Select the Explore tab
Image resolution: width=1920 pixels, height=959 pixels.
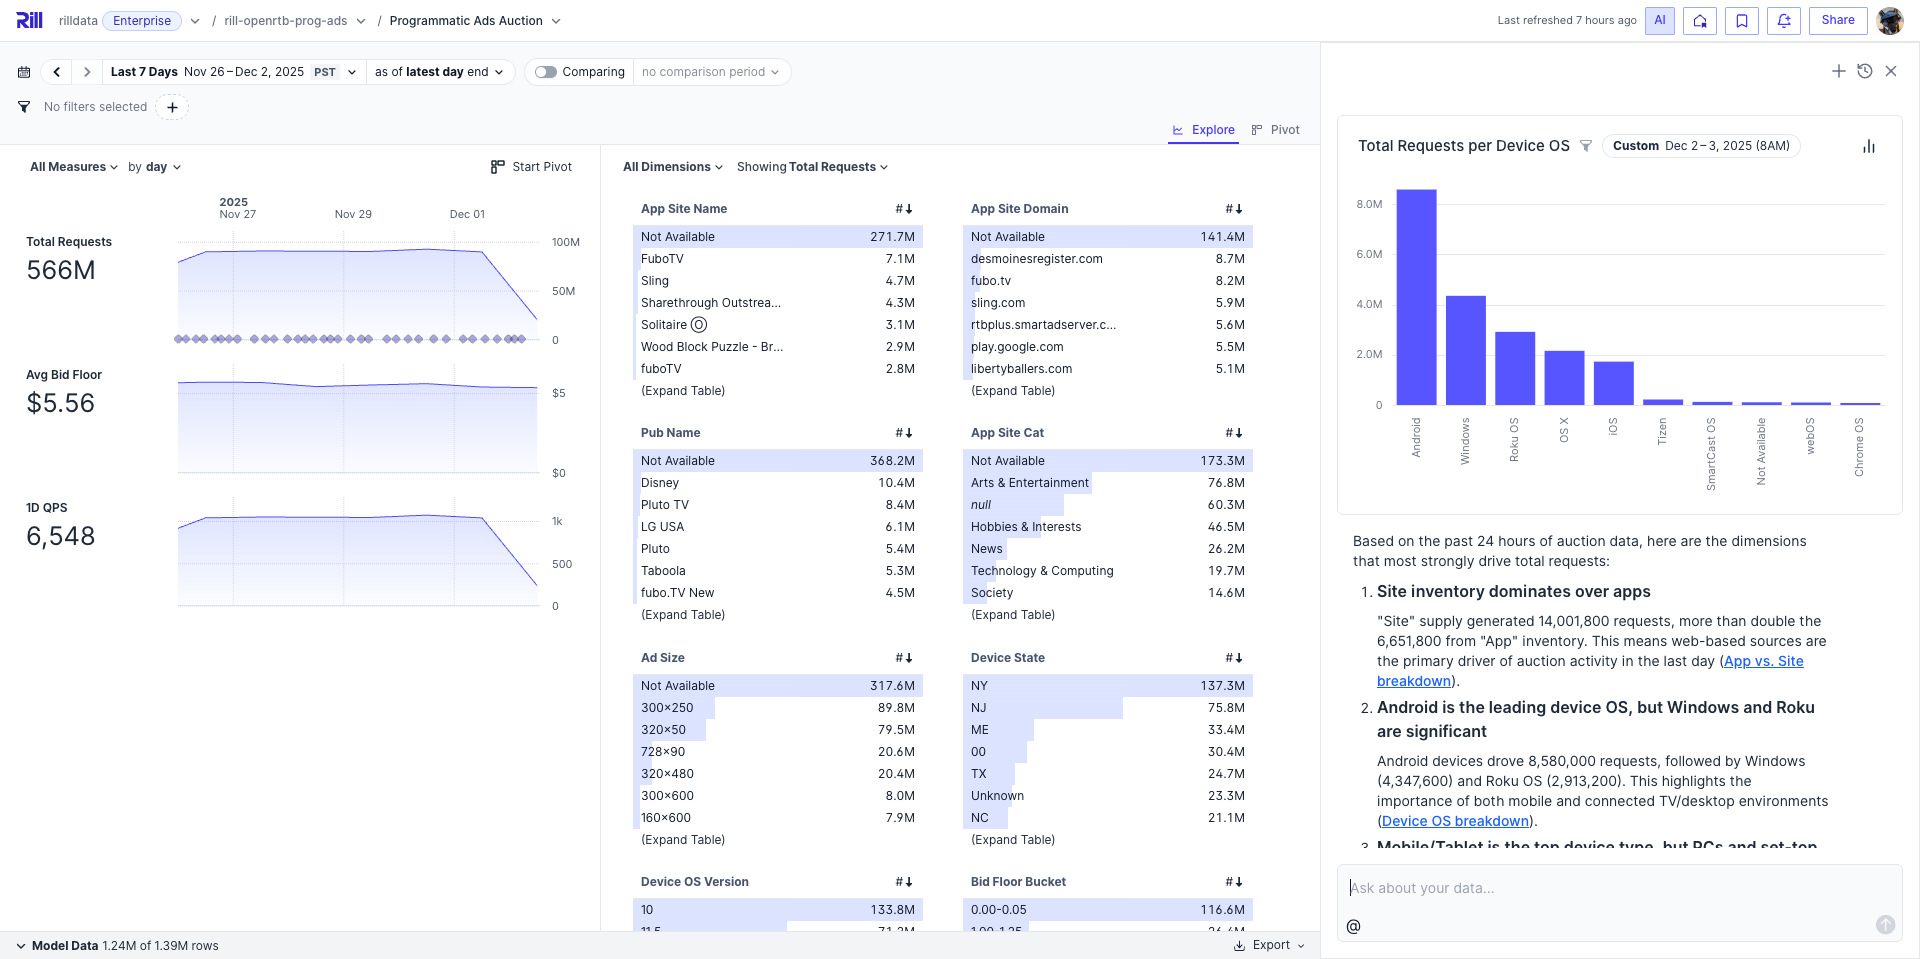1203,130
